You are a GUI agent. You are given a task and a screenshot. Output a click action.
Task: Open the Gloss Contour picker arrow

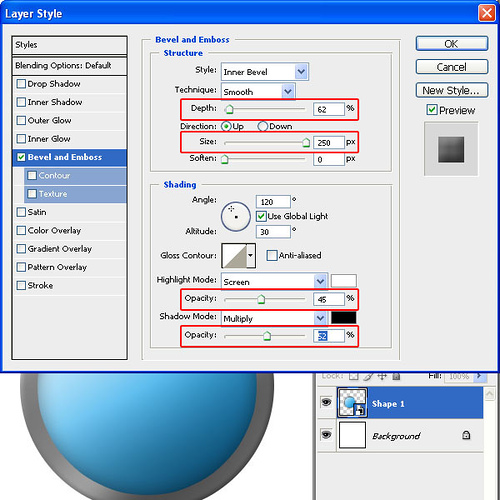click(x=251, y=256)
